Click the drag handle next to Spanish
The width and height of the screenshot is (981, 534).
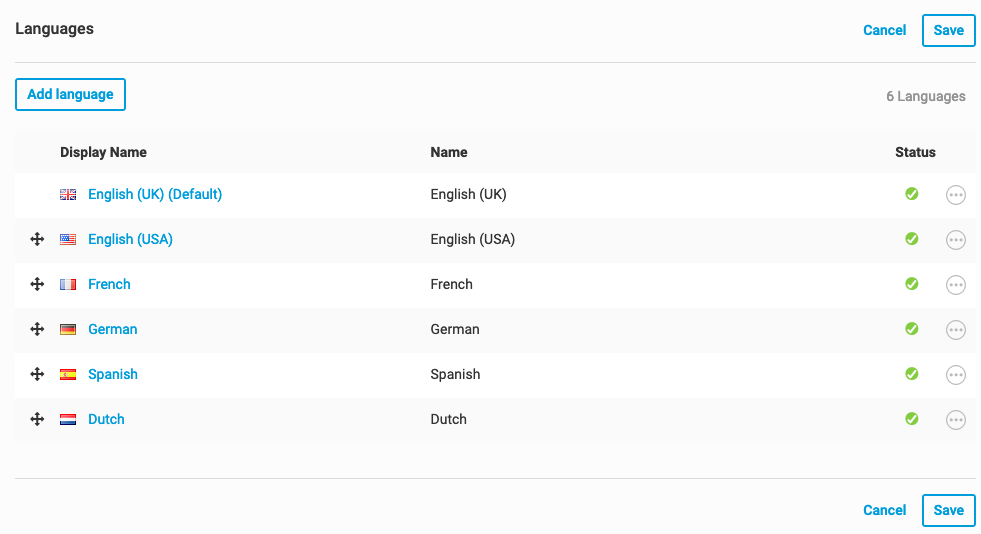point(37,375)
